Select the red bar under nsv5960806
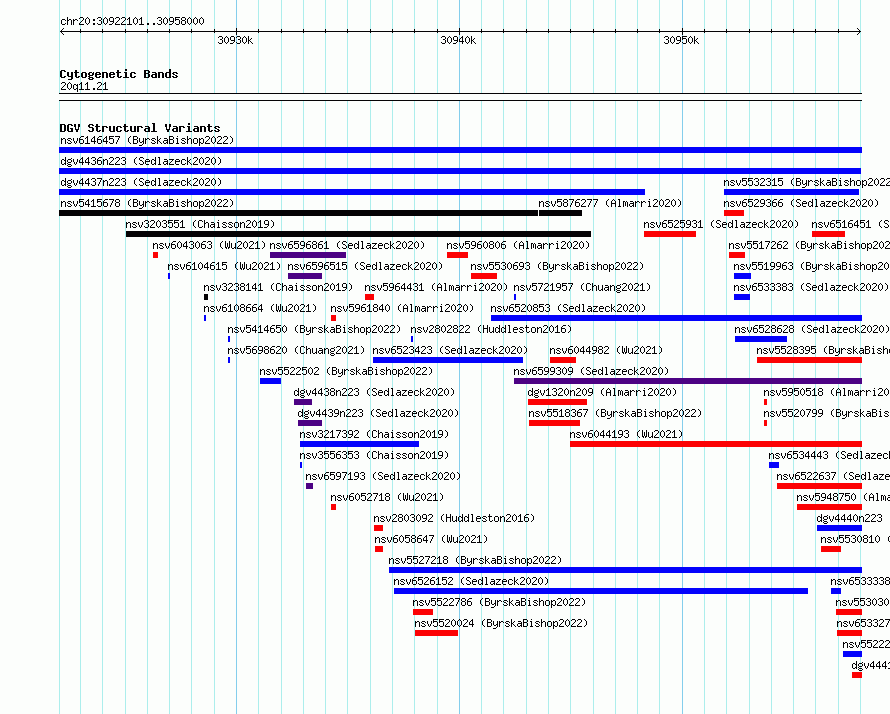The image size is (890, 714). click(x=457, y=255)
